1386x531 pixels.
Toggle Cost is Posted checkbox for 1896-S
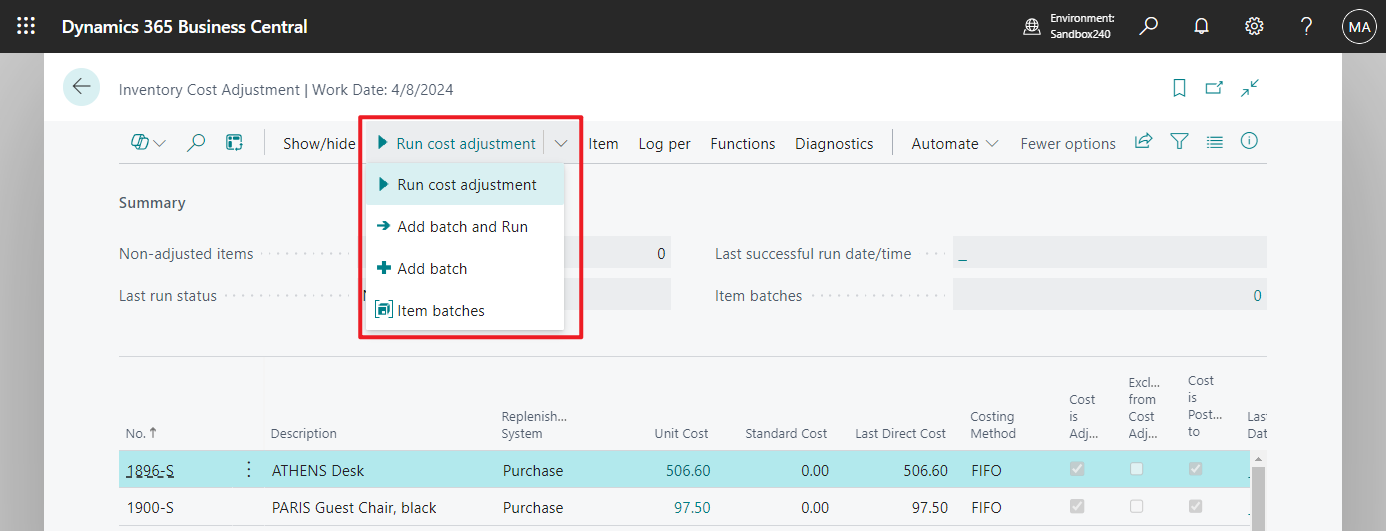point(1196,469)
